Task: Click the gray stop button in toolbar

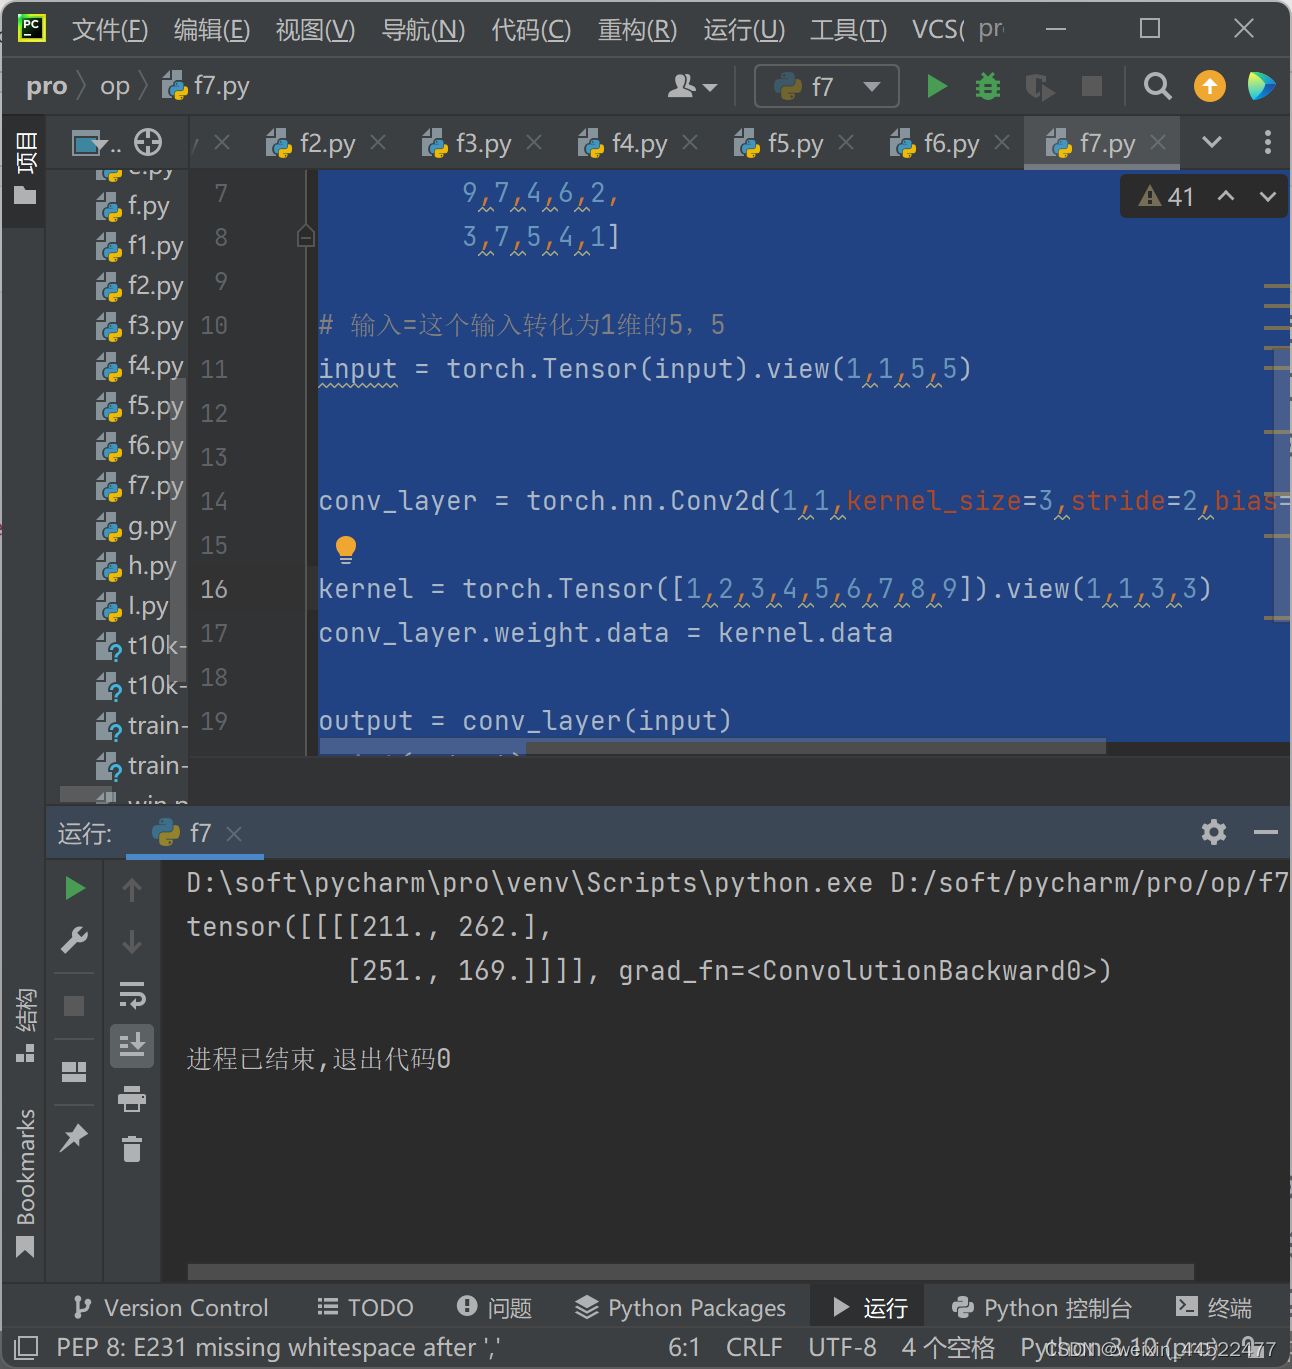Action: (1092, 87)
